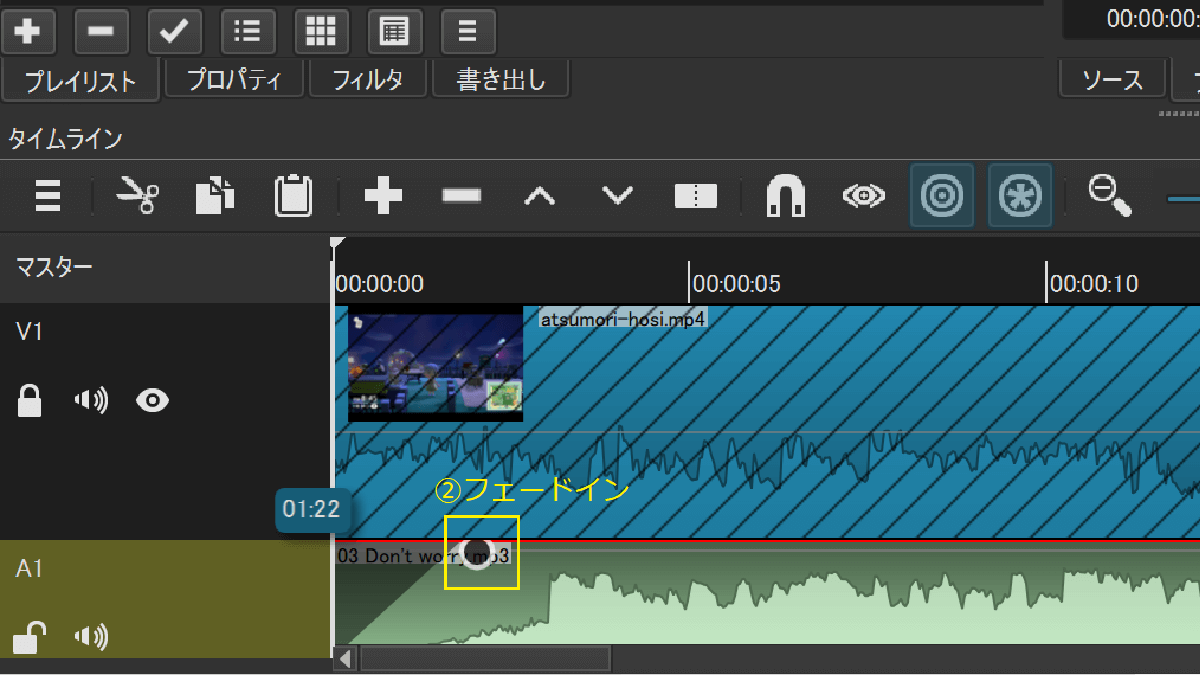Image resolution: width=1200 pixels, height=675 pixels.
Task: Select the fade-in control on the Don't worry.mp3 clip
Action: [x=478, y=555]
